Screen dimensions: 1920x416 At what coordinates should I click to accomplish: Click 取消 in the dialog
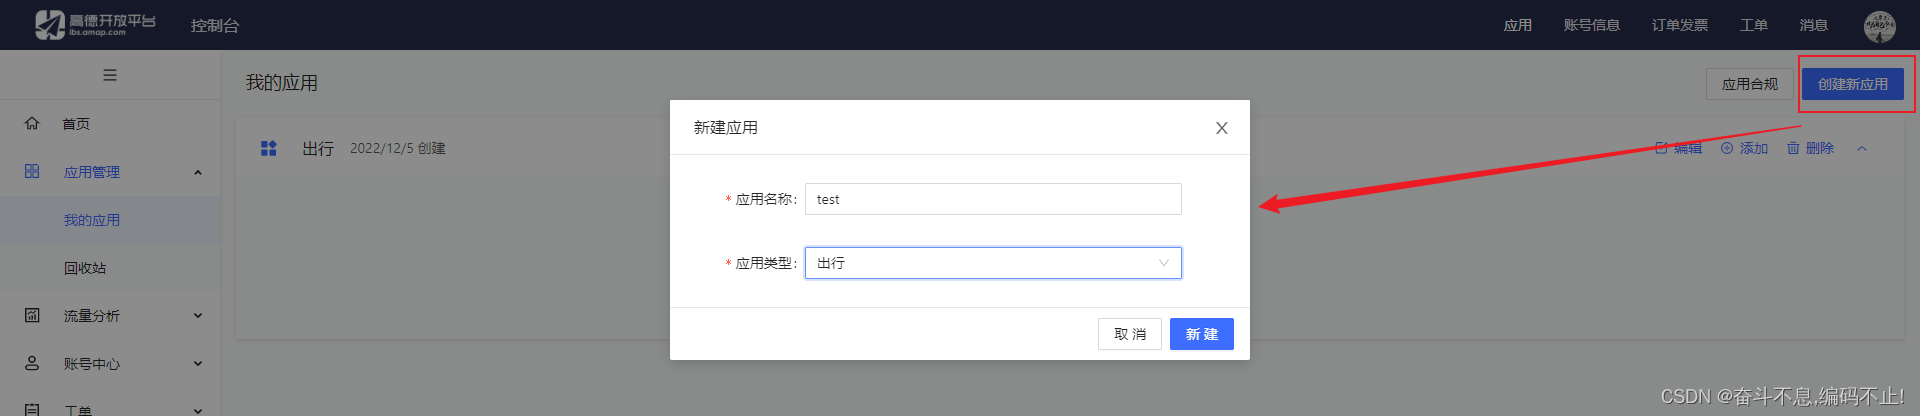point(1129,334)
